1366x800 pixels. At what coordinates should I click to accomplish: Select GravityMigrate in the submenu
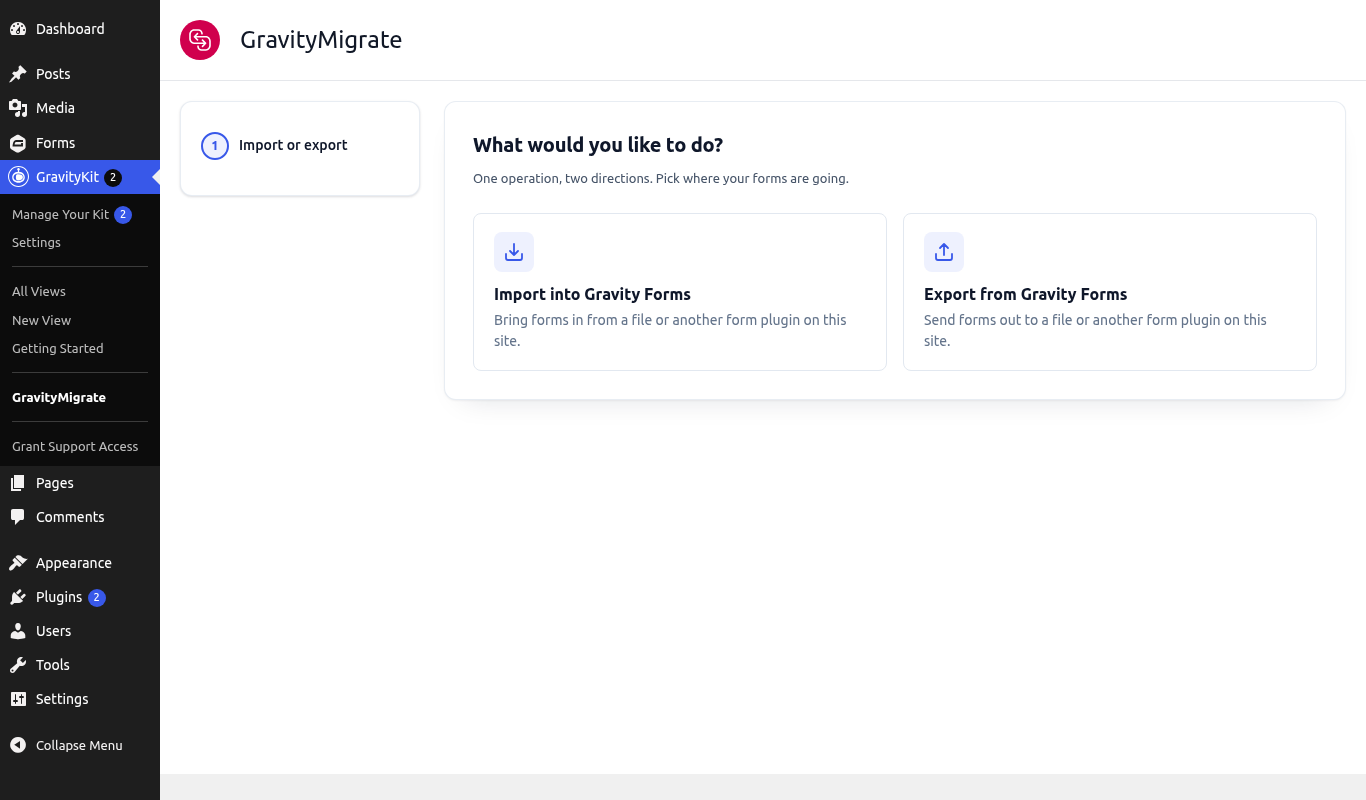click(80, 397)
